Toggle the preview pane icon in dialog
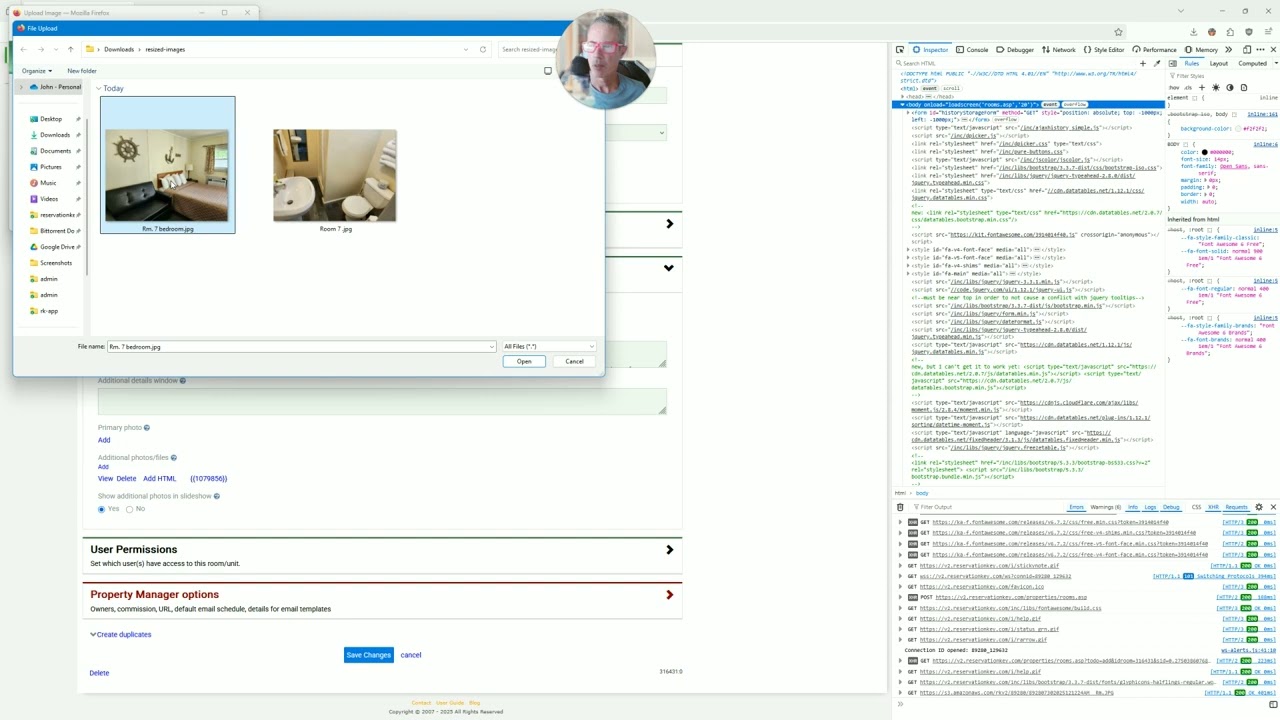 (547, 71)
